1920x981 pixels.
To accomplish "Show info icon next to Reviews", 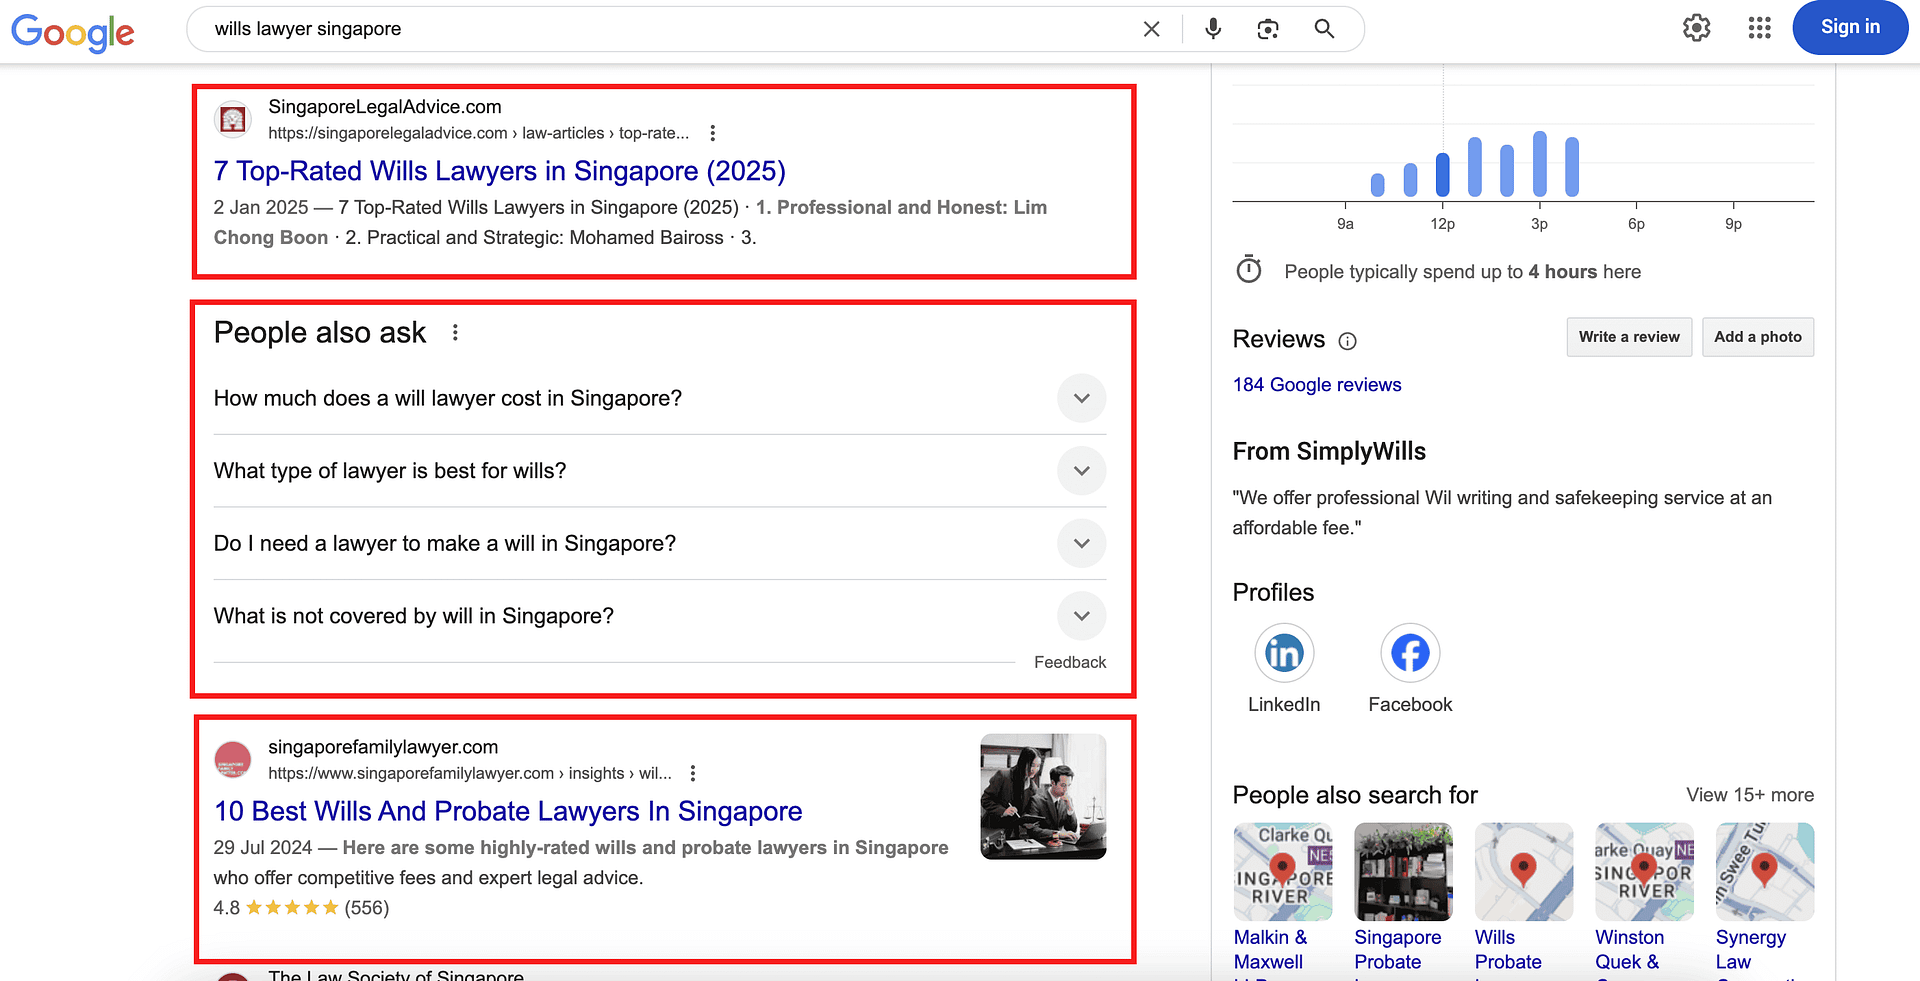I will (x=1347, y=341).
